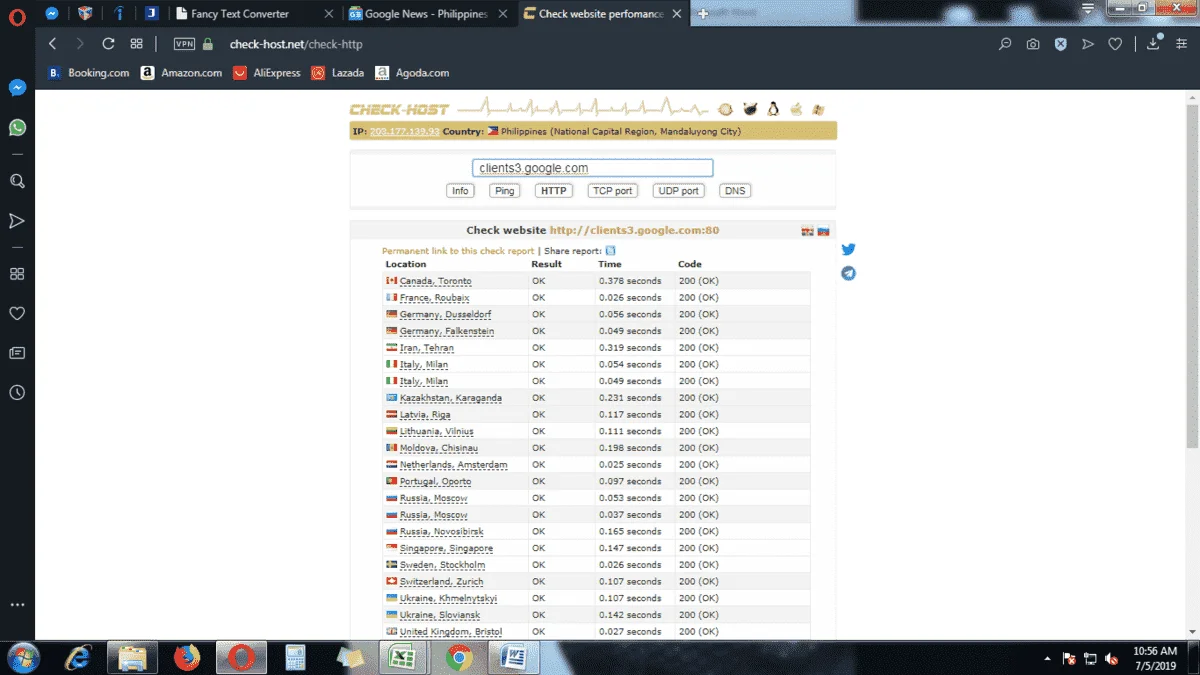Image resolution: width=1200 pixels, height=675 pixels.
Task: Open a new tab with plus button
Action: (703, 14)
